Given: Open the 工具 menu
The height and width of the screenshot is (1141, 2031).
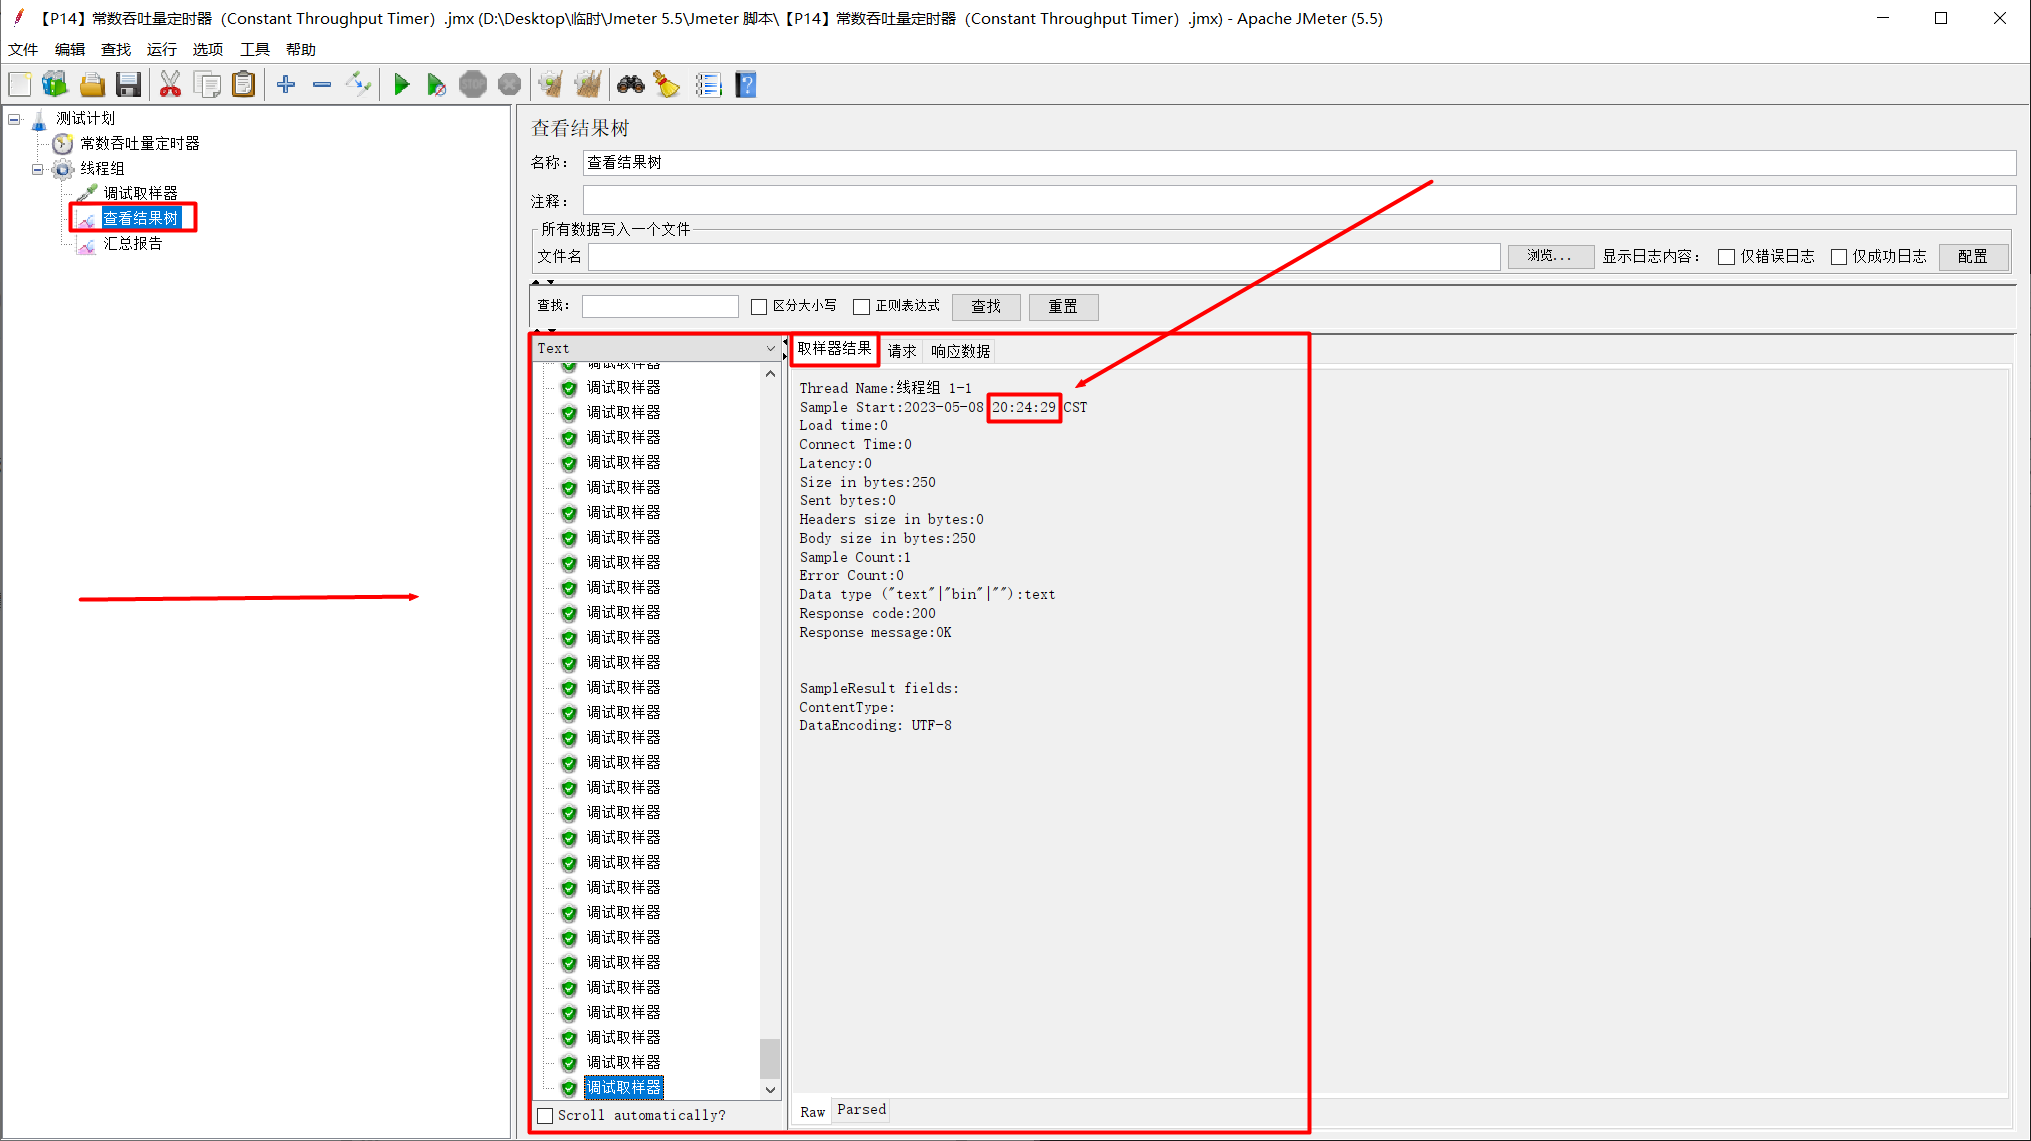Looking at the screenshot, I should tap(254, 49).
